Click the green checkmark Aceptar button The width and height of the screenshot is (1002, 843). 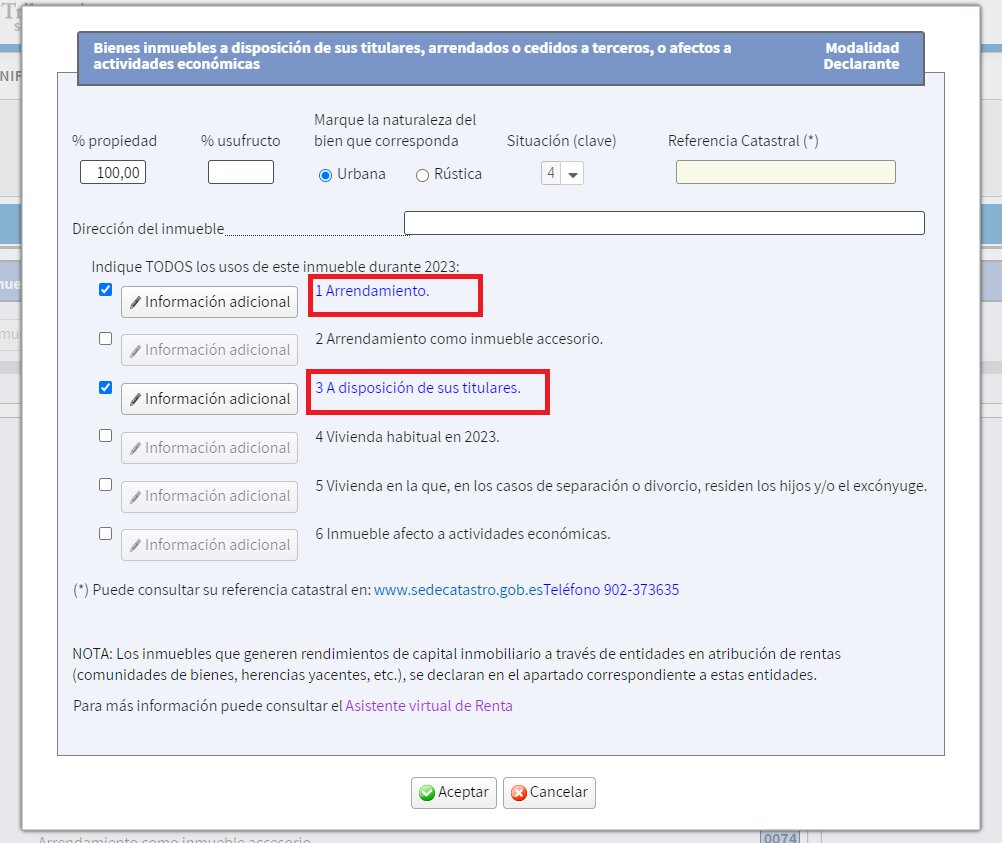tap(454, 792)
